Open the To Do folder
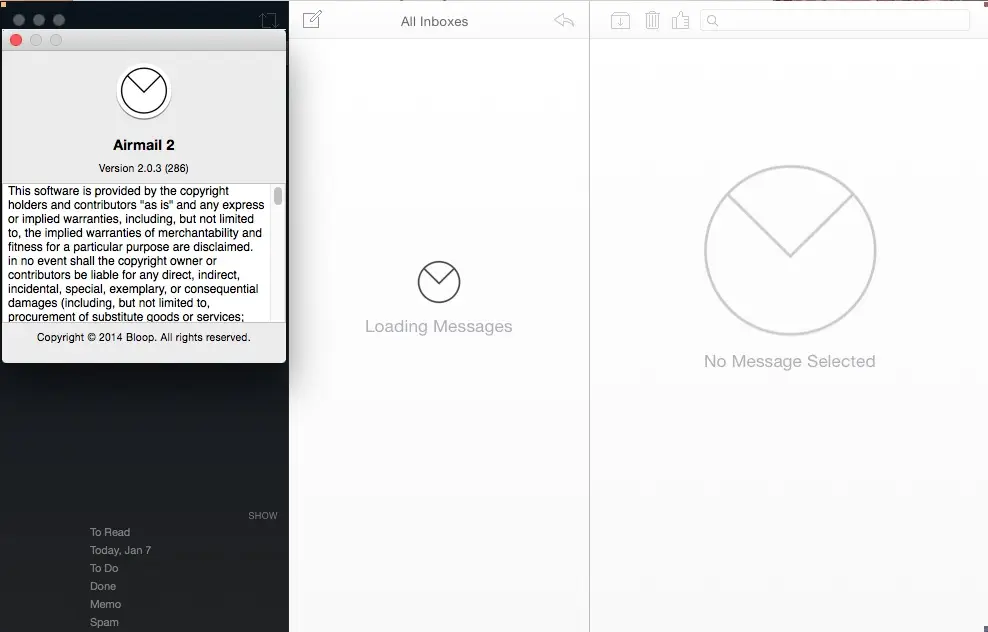 click(104, 568)
